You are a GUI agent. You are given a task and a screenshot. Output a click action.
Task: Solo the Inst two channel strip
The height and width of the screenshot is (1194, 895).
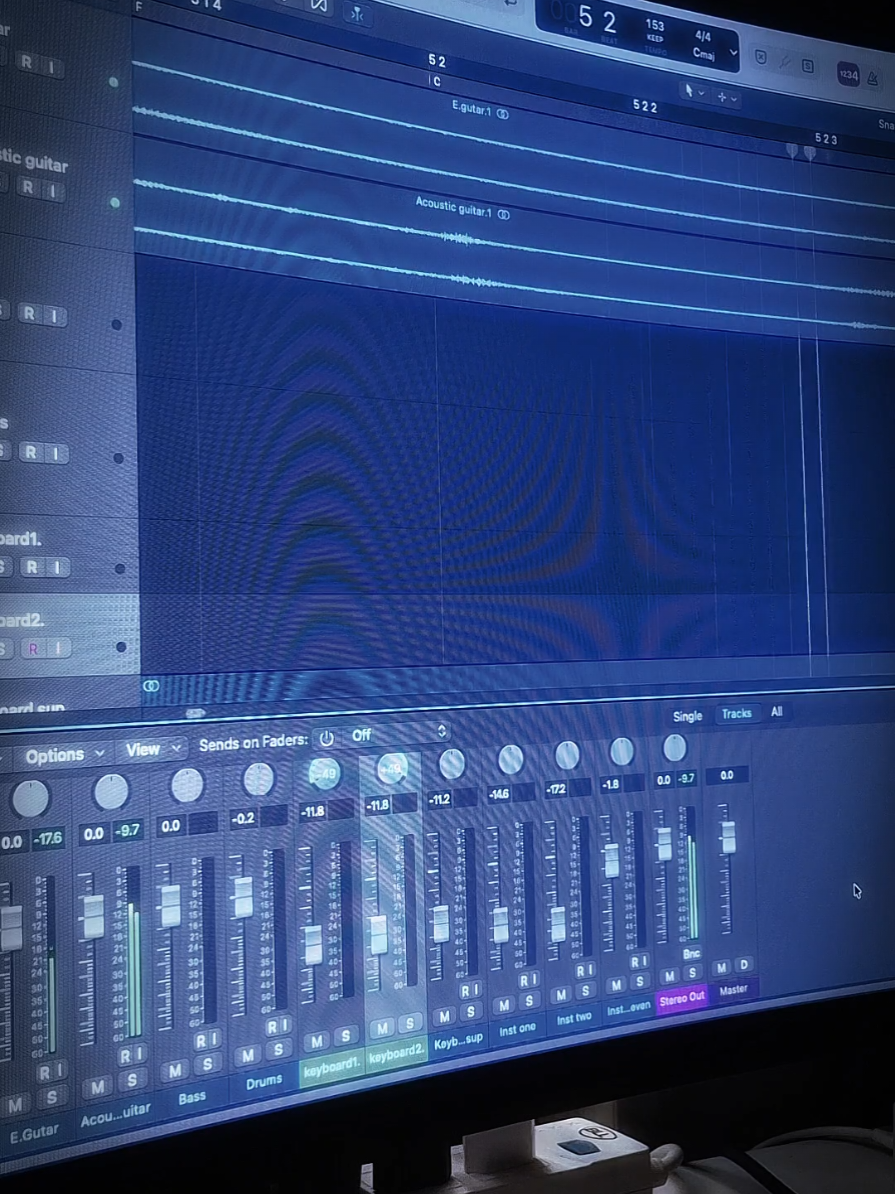pyautogui.click(x=585, y=991)
